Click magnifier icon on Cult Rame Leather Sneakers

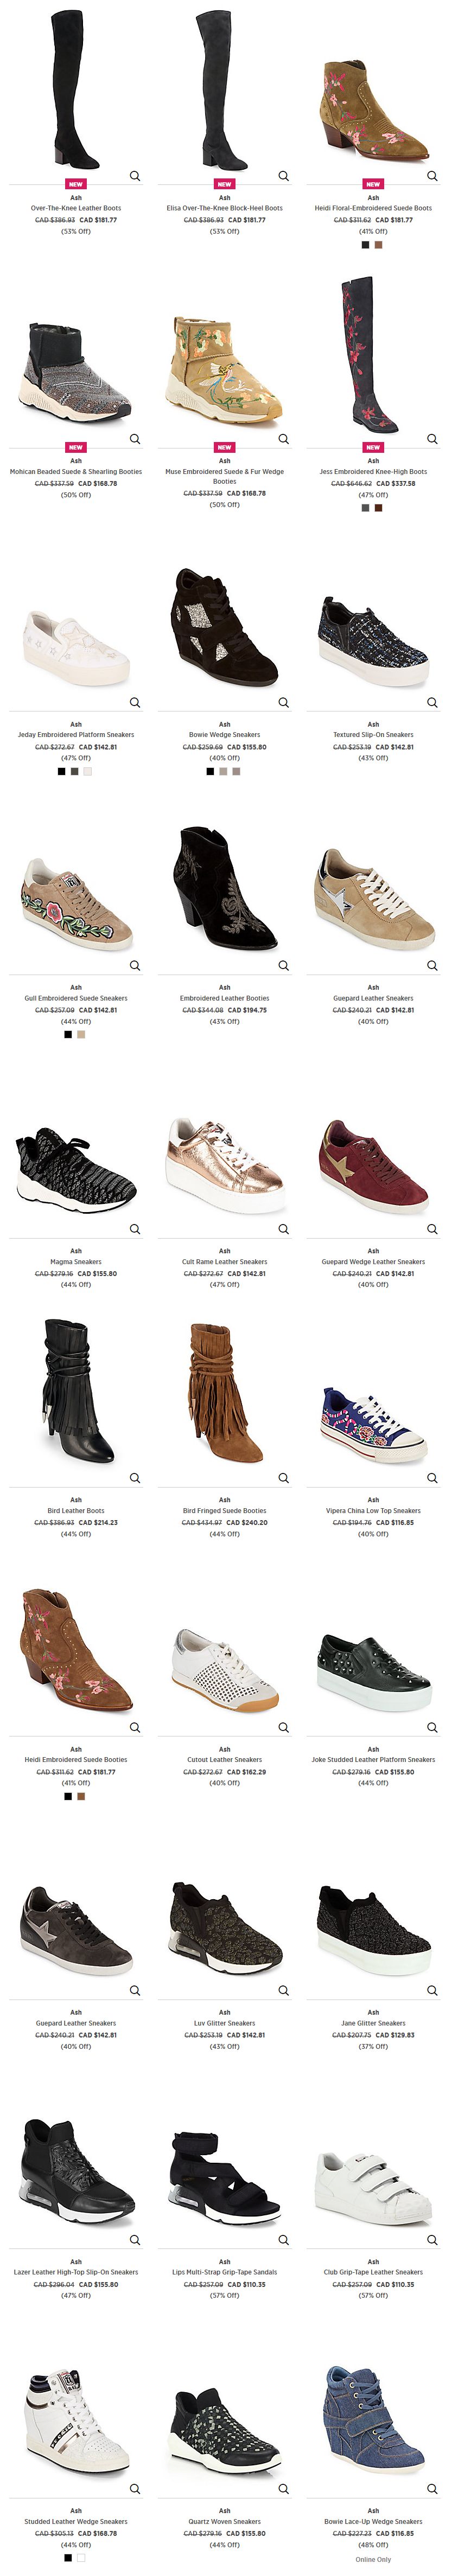(x=283, y=1229)
